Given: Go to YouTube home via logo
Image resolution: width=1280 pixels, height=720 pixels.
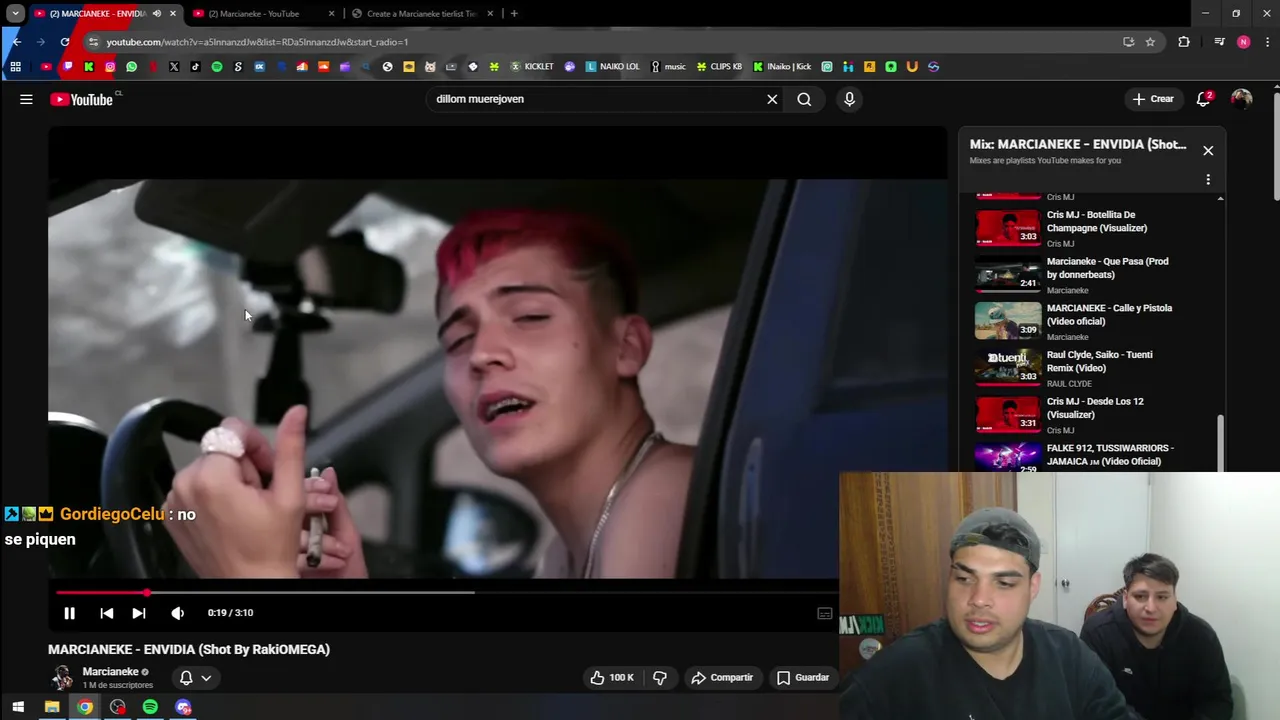Looking at the screenshot, I should point(82,99).
